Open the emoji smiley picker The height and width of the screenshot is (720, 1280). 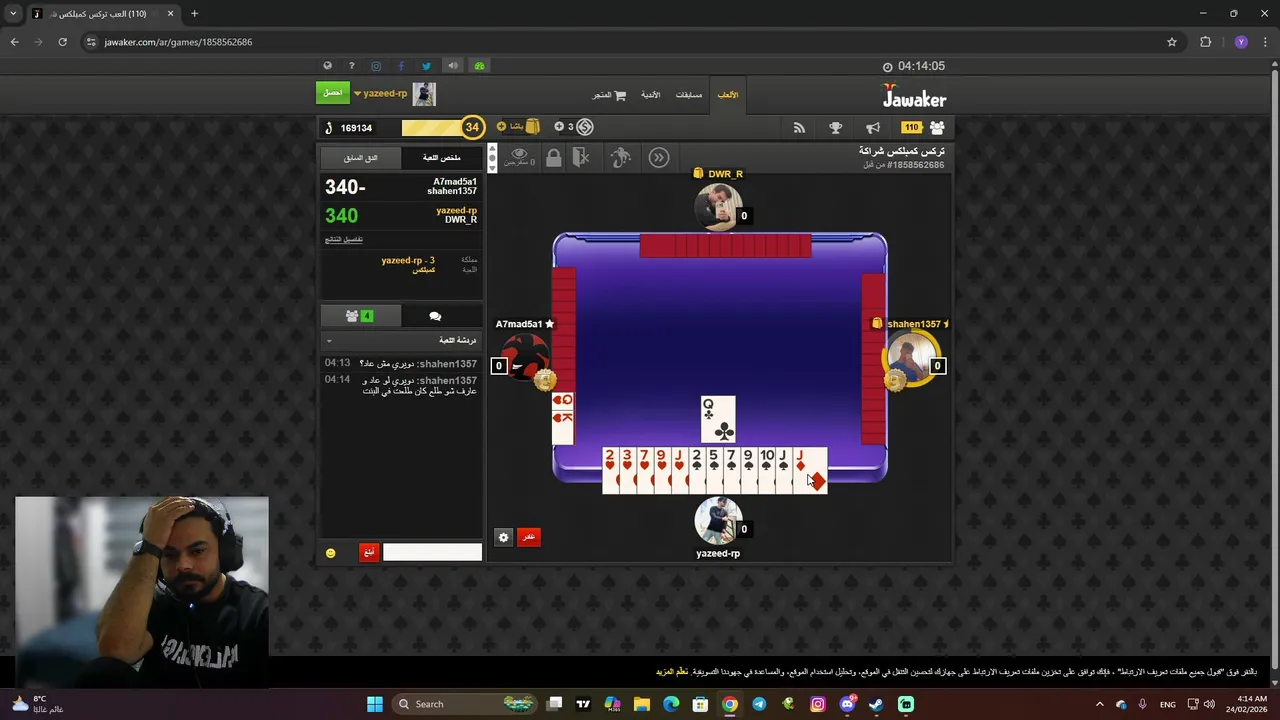point(331,553)
